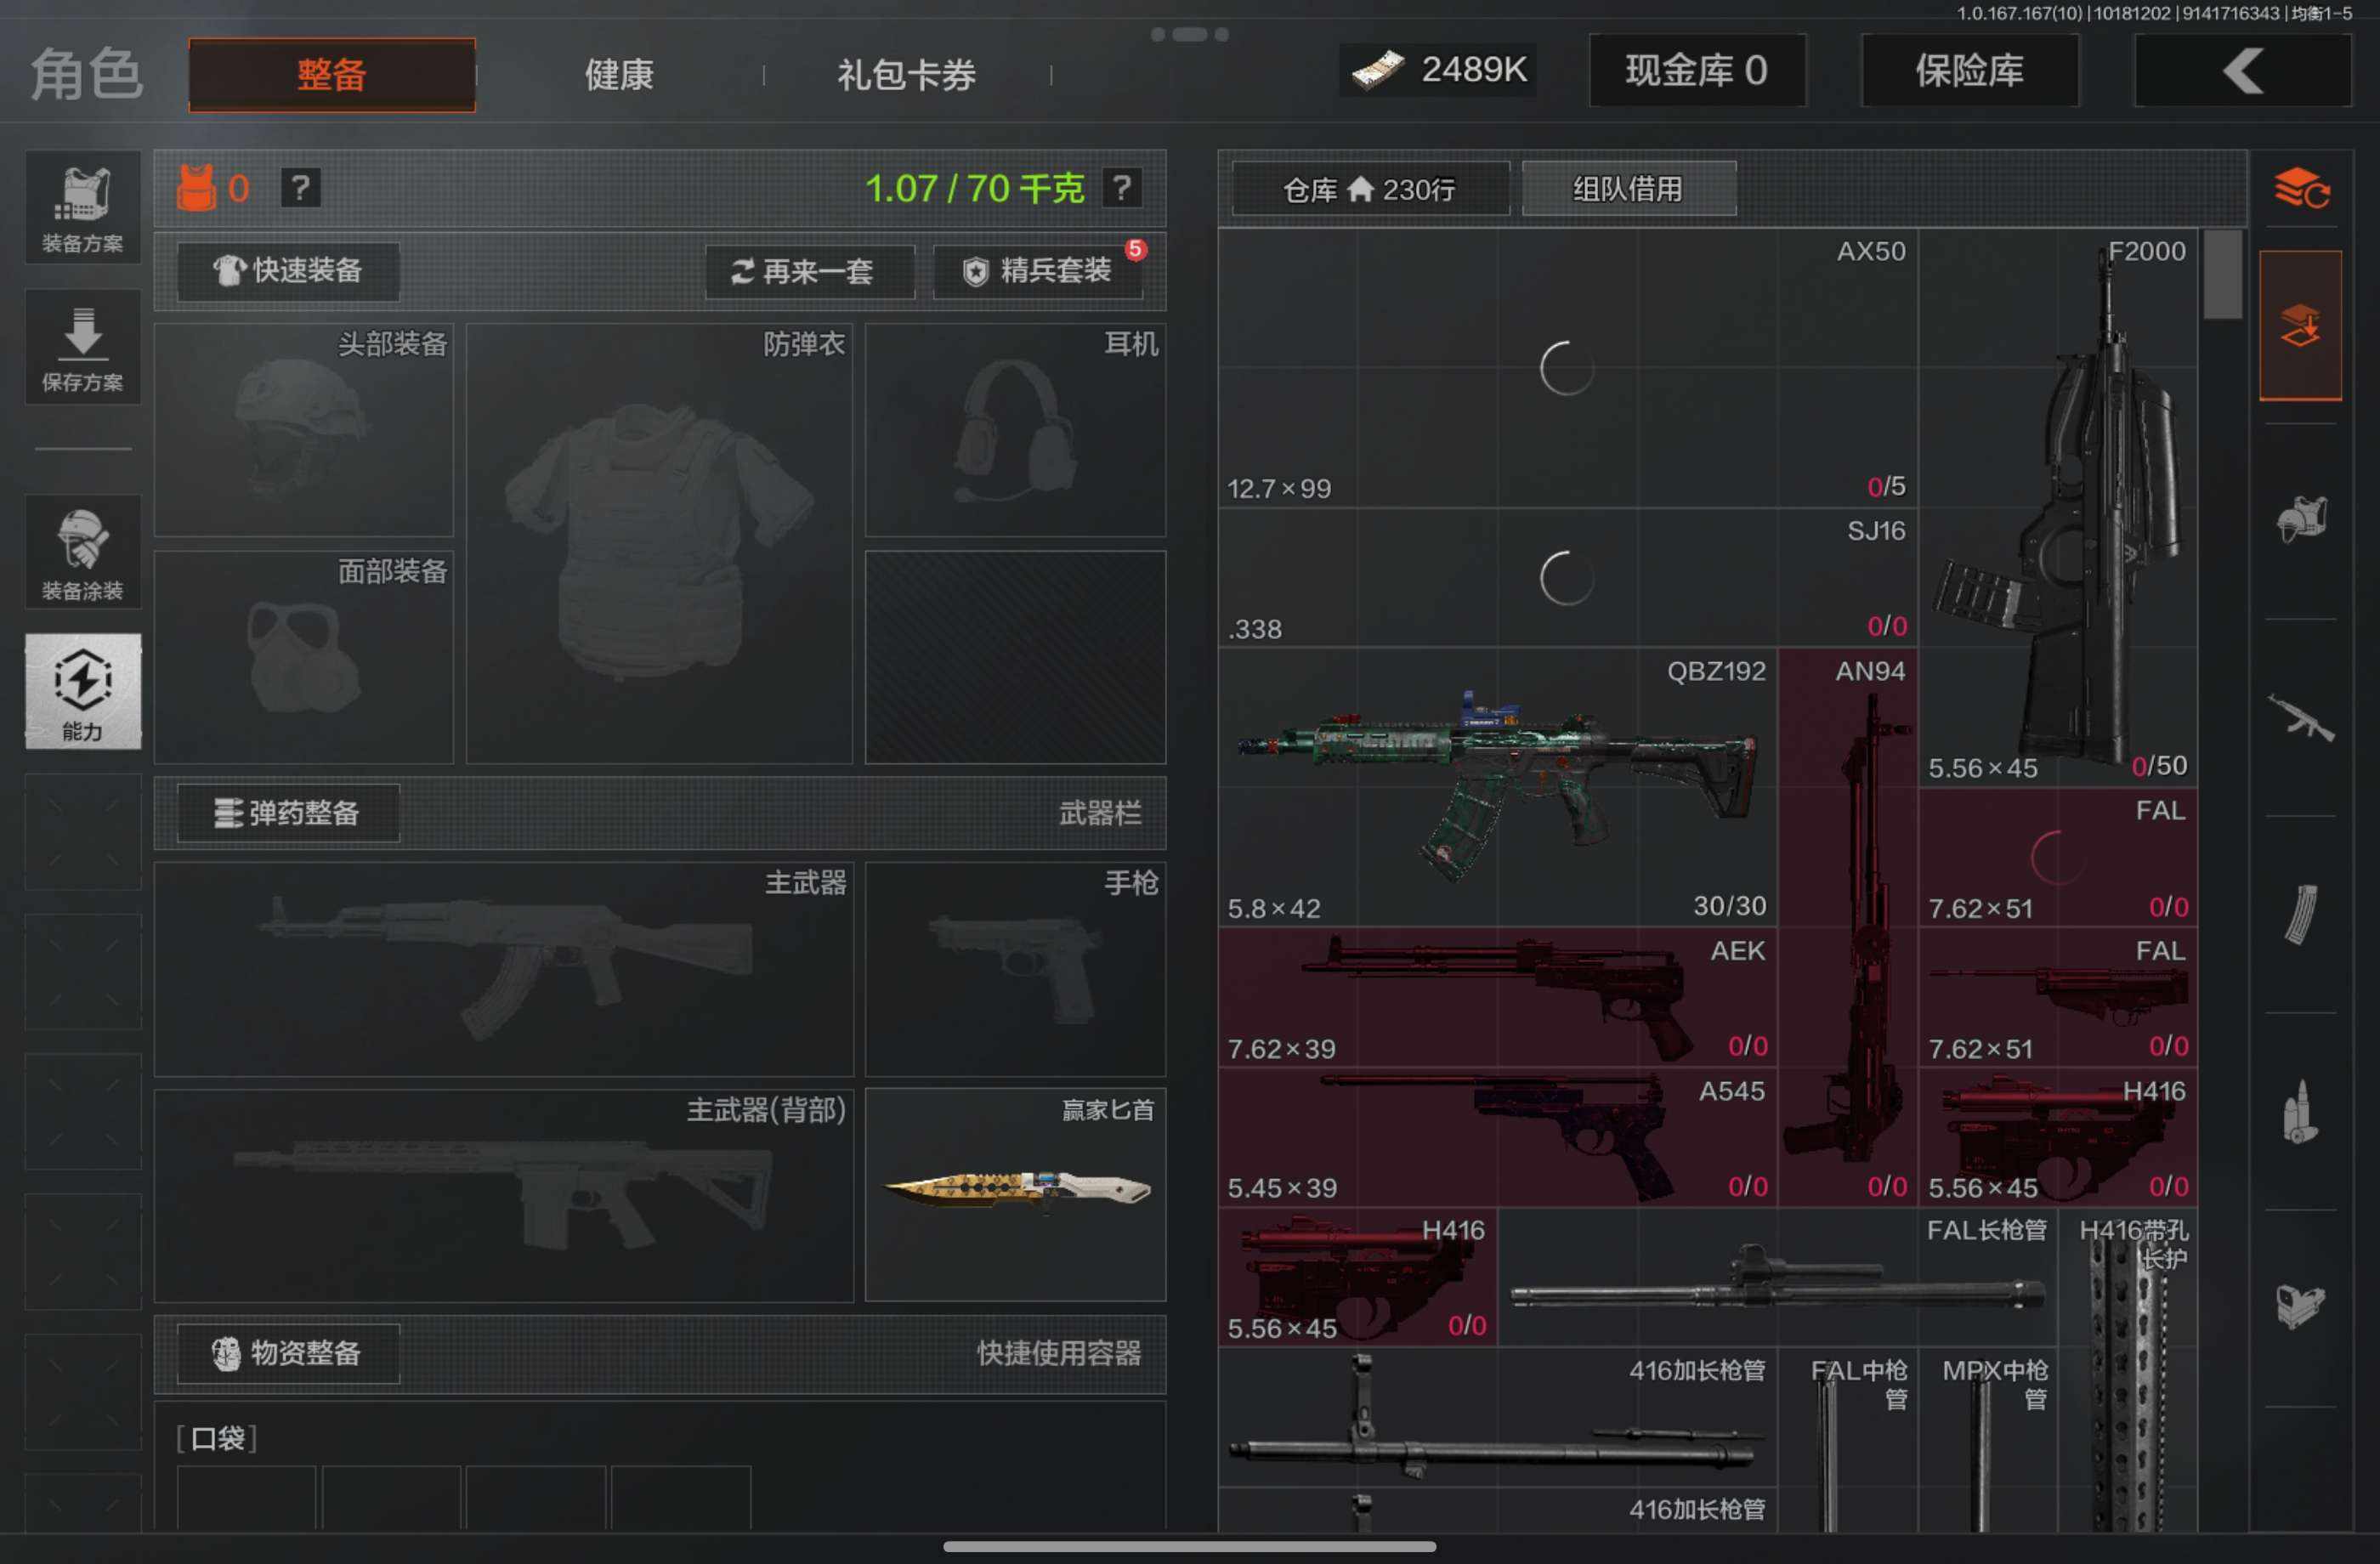
Task: Click the 再来一套 button
Action: coord(809,271)
